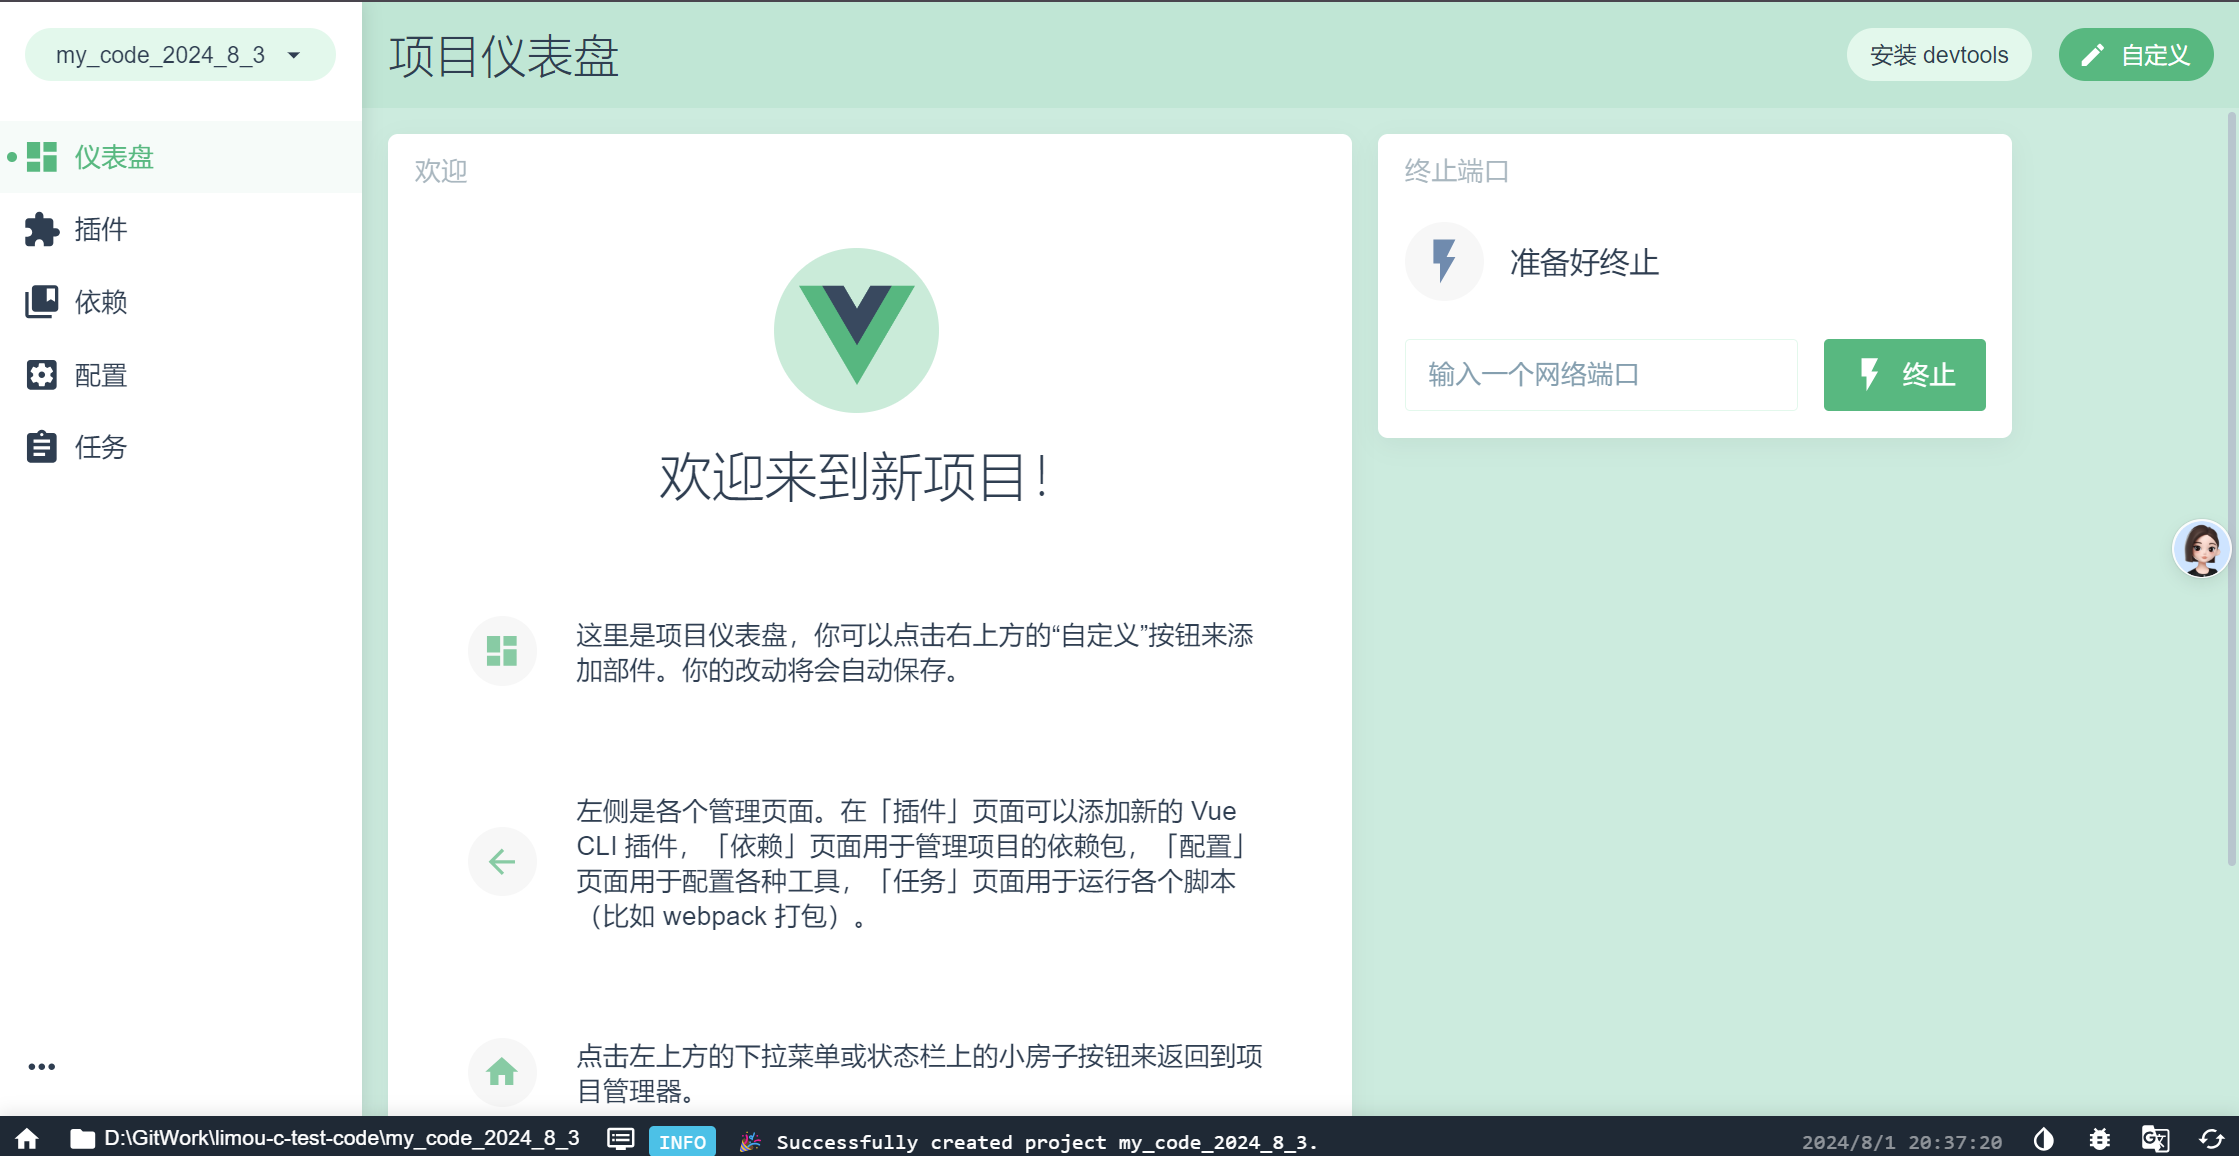Click the refresh arrows icon in status bar
Screen dimensions: 2239x1156
(2211, 1140)
